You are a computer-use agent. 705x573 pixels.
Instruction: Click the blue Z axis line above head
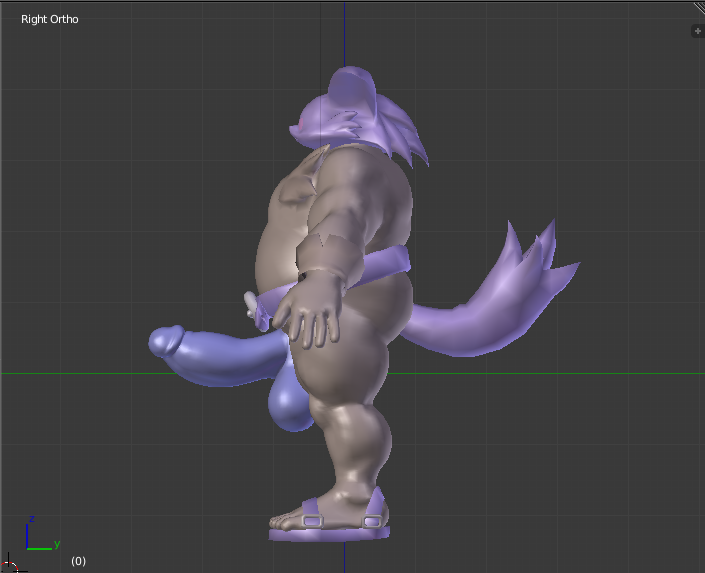click(344, 34)
